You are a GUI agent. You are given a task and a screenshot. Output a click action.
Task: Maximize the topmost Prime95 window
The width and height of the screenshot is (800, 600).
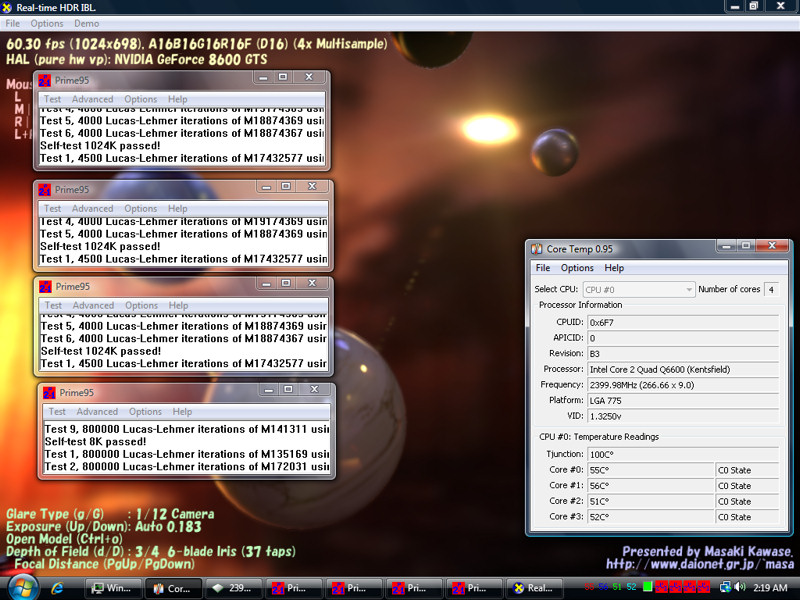[x=283, y=77]
